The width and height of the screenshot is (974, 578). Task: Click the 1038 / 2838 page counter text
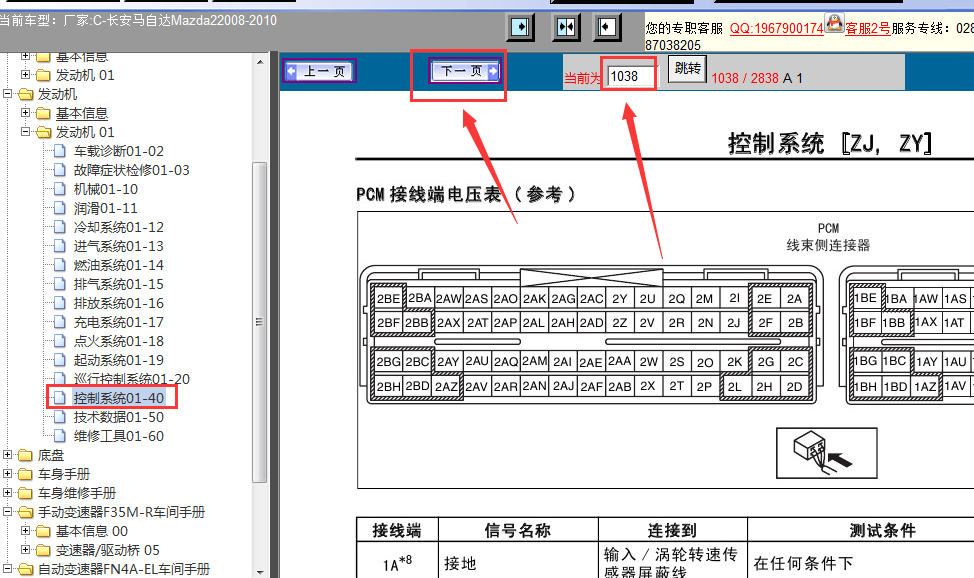(745, 78)
